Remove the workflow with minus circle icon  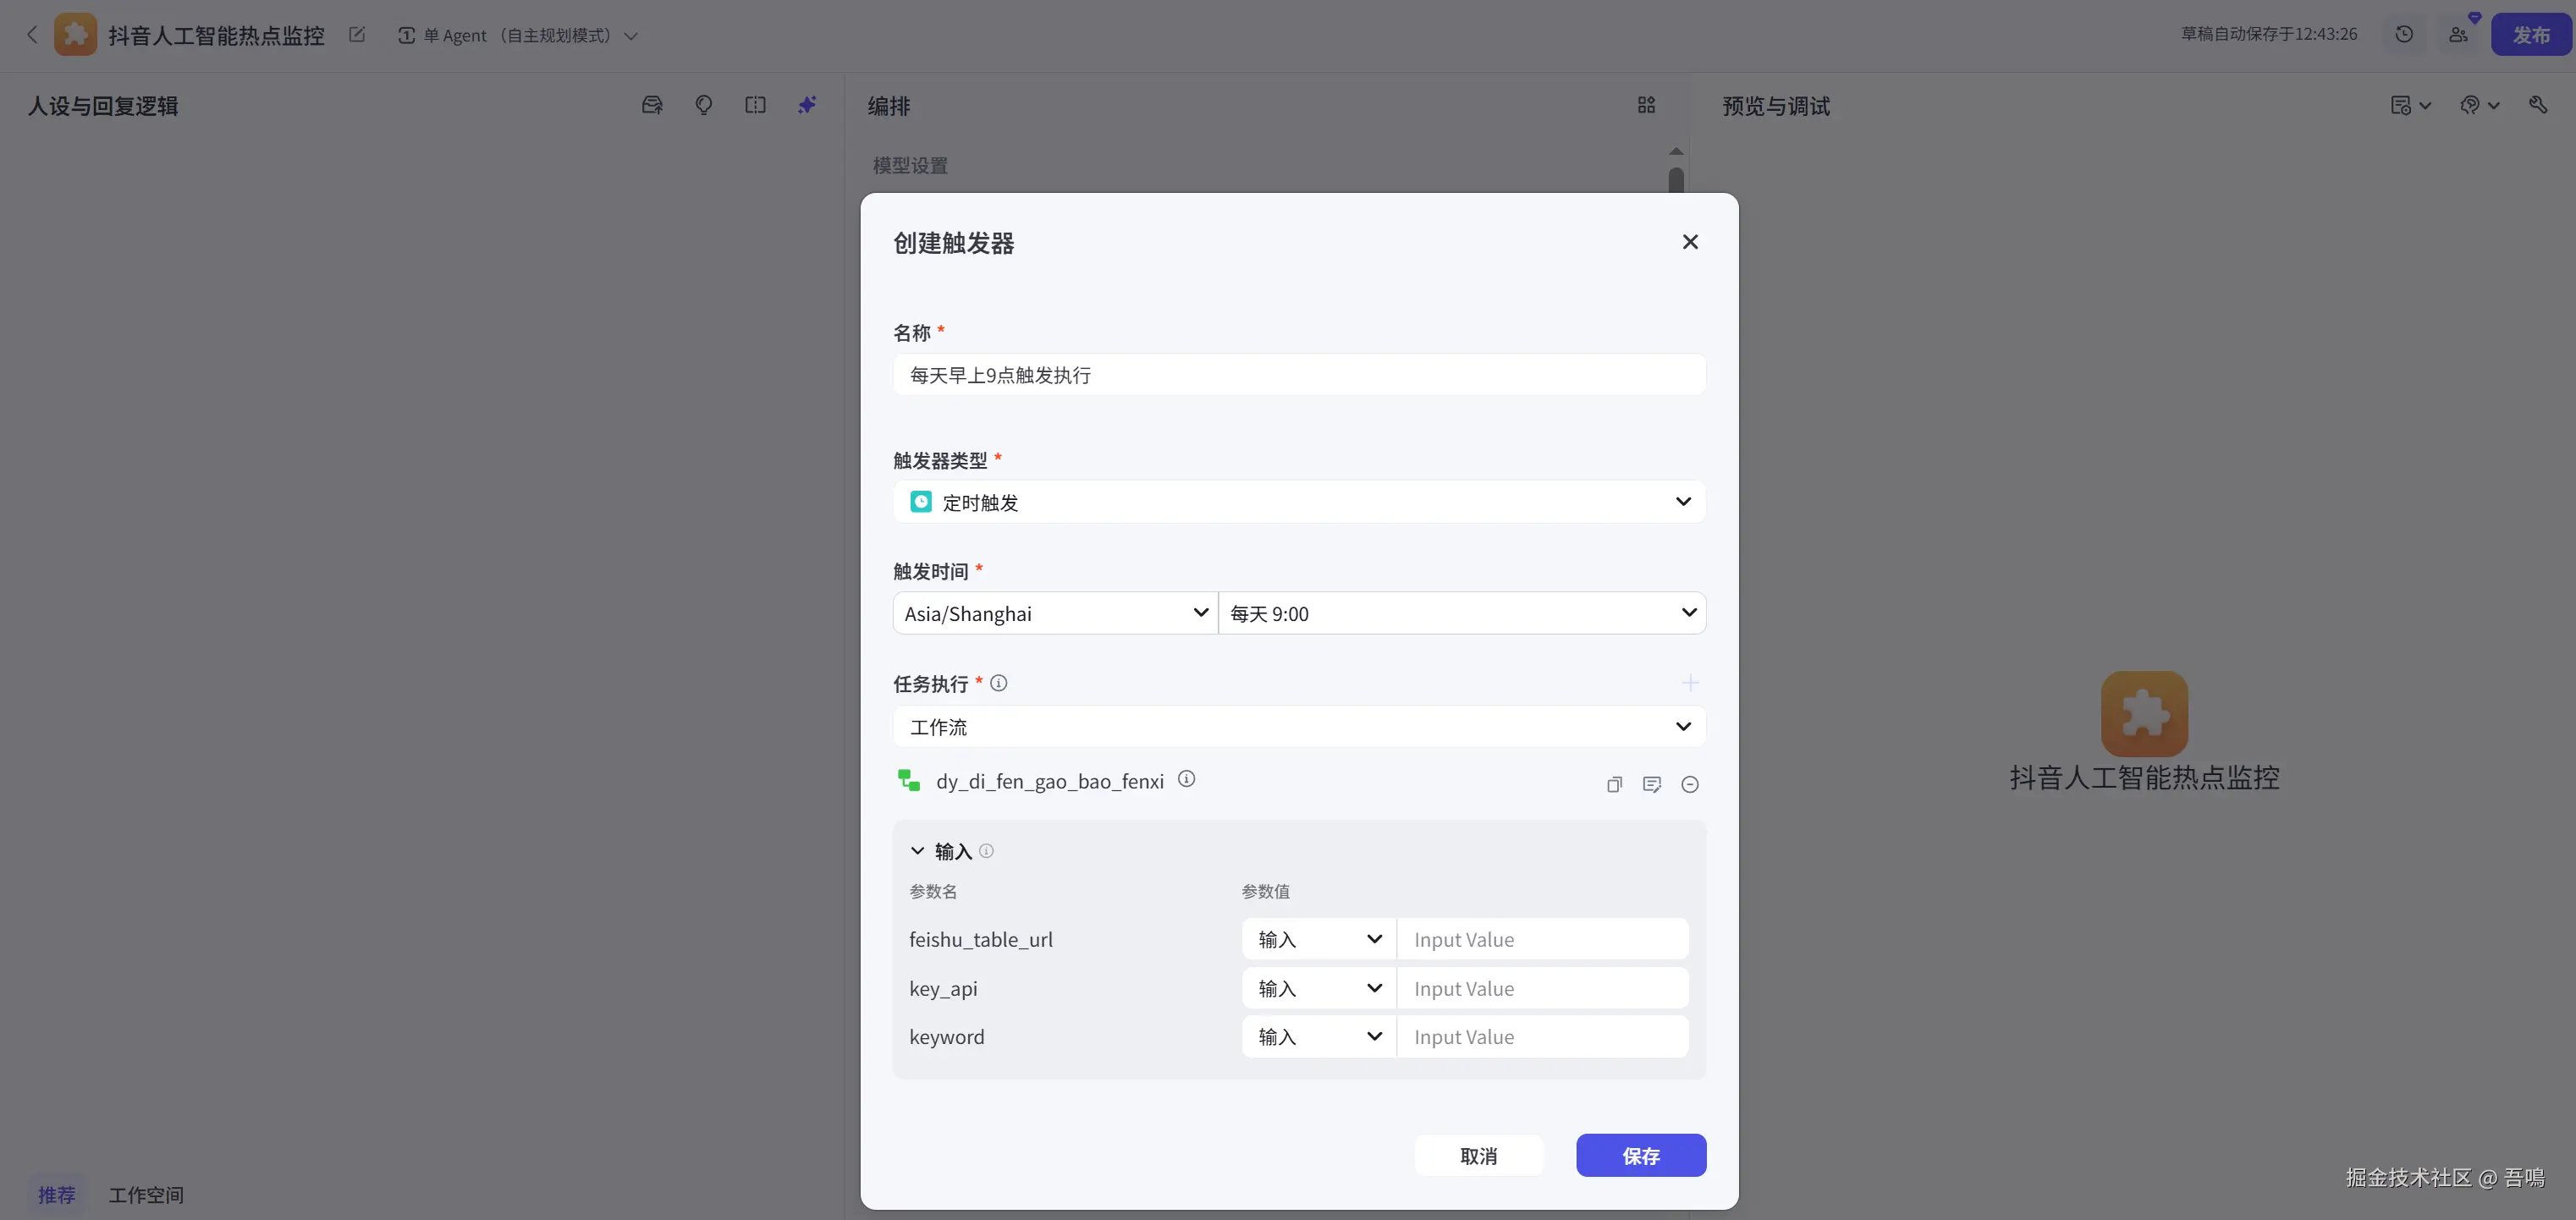[x=1690, y=785]
